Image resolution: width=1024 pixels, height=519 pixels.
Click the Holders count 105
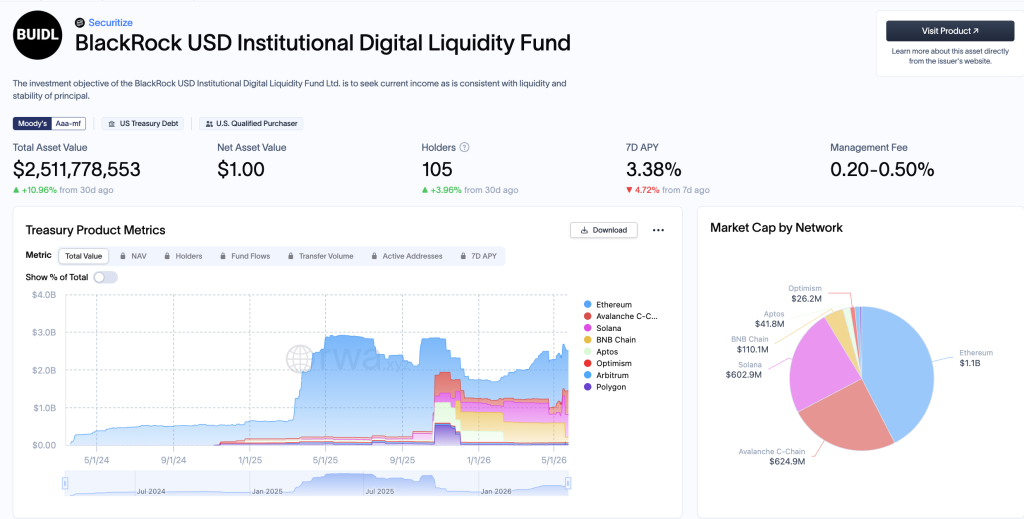click(437, 170)
